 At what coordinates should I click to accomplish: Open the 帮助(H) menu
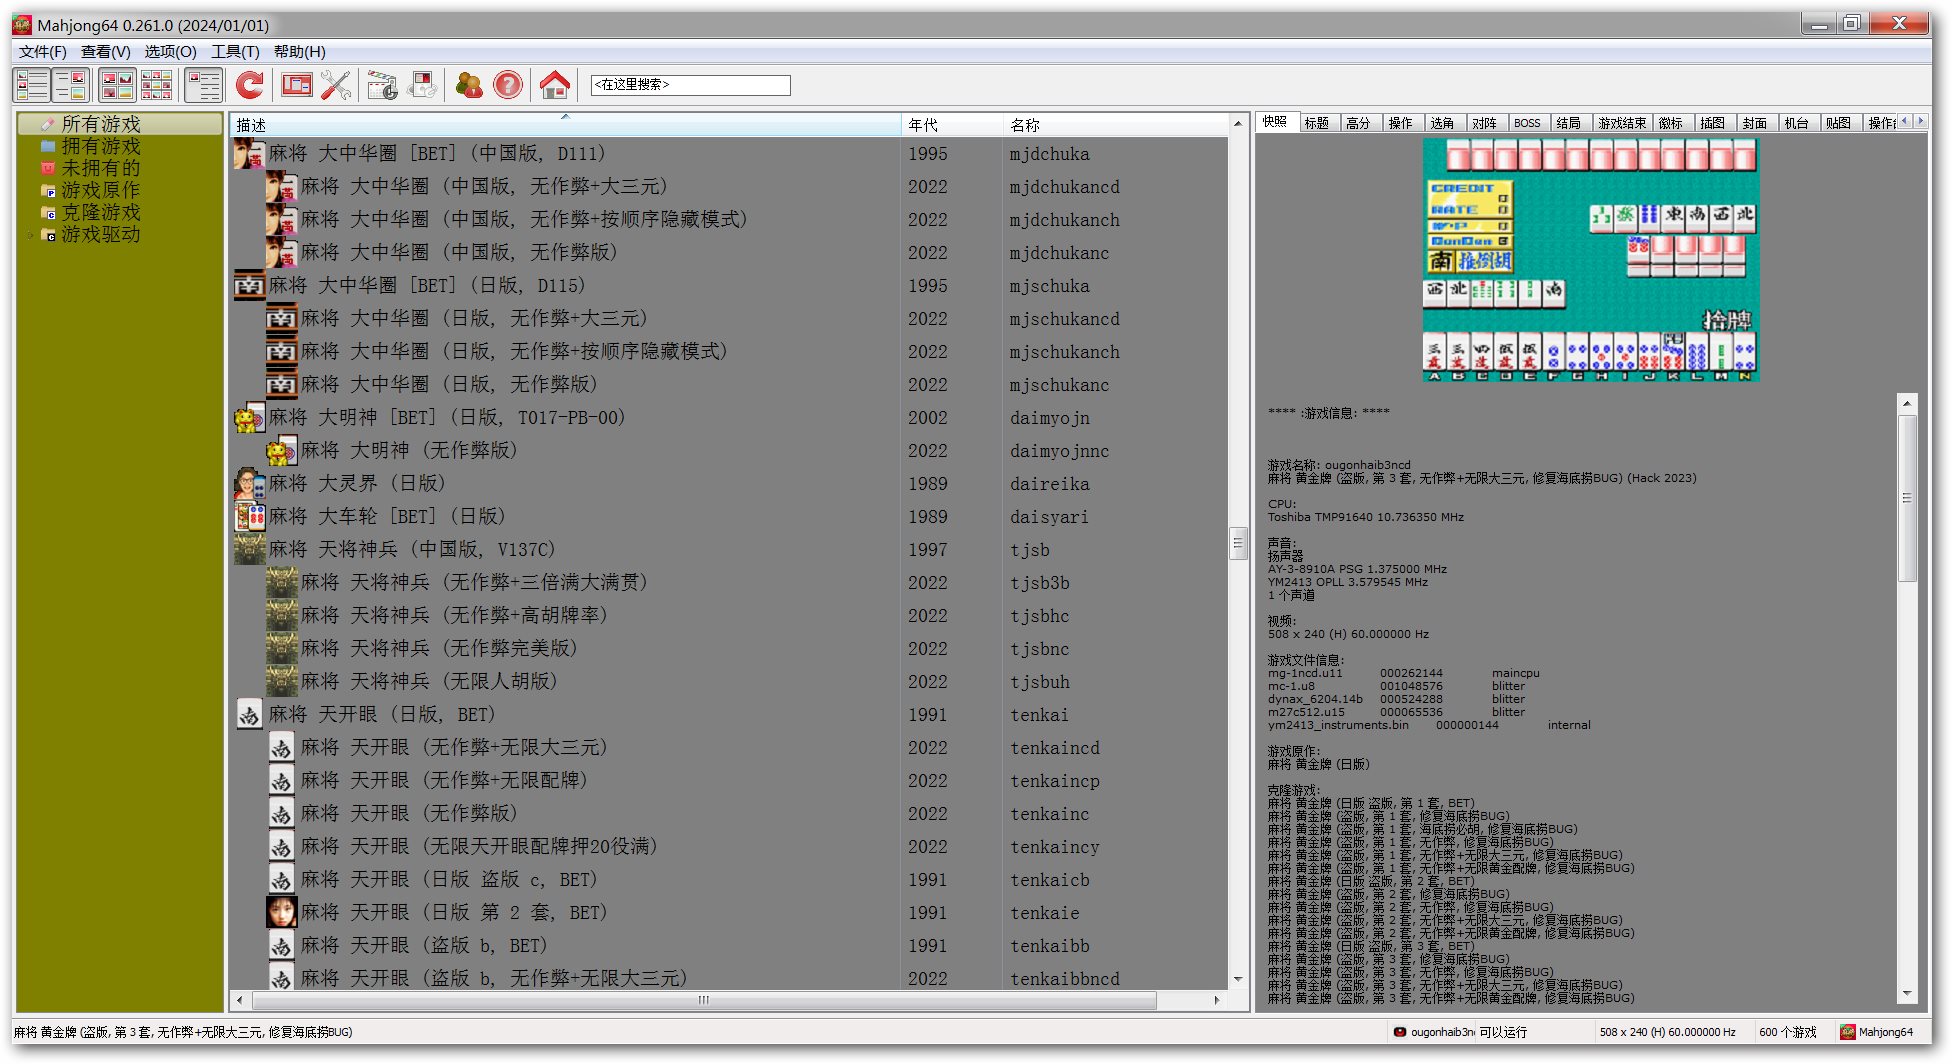click(x=299, y=51)
